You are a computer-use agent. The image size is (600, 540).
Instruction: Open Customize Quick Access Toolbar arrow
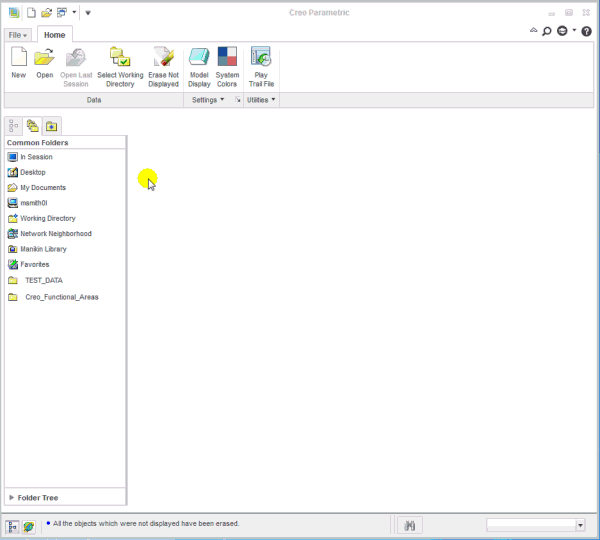[x=88, y=13]
